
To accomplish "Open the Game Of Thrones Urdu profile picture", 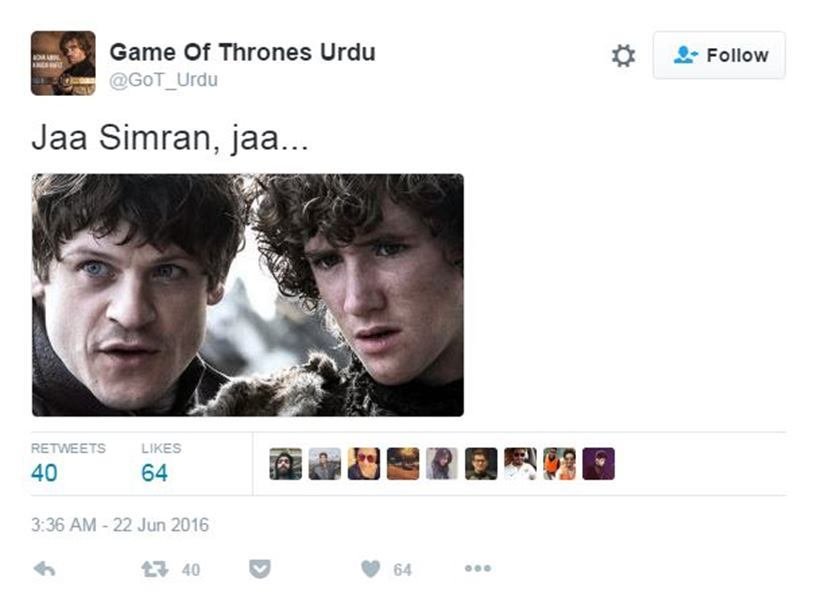I will pos(63,63).
